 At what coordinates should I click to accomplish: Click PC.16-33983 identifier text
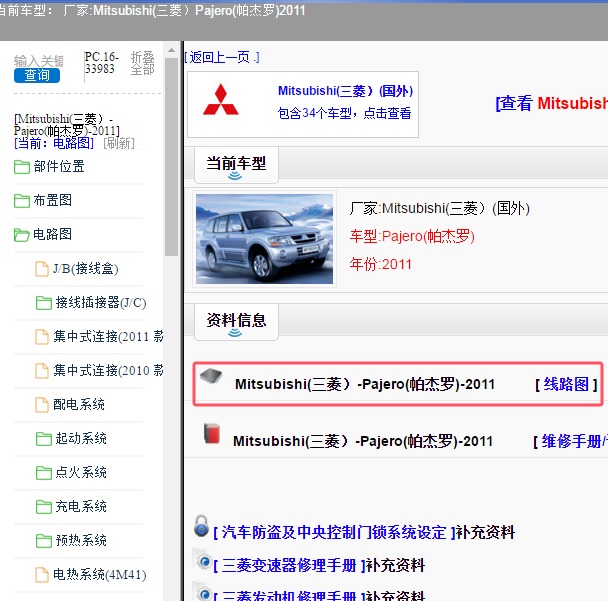pos(102,63)
